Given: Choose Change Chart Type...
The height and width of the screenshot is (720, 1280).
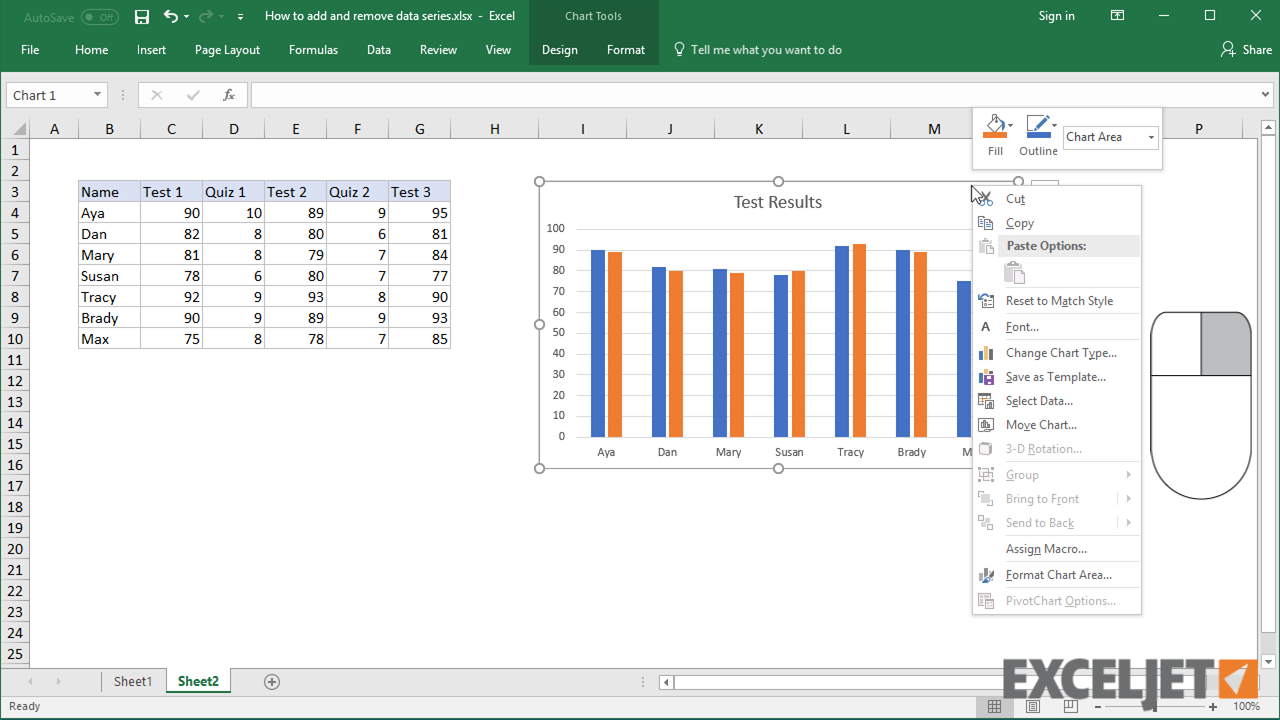Looking at the screenshot, I should [1057, 353].
